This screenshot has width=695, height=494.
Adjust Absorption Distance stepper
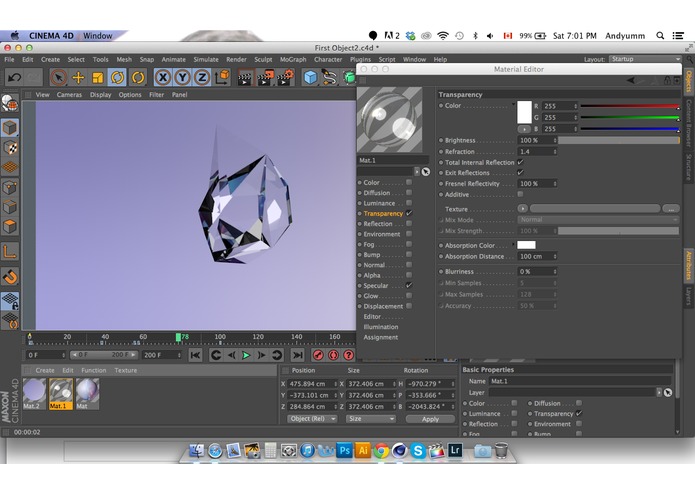pyautogui.click(x=554, y=256)
